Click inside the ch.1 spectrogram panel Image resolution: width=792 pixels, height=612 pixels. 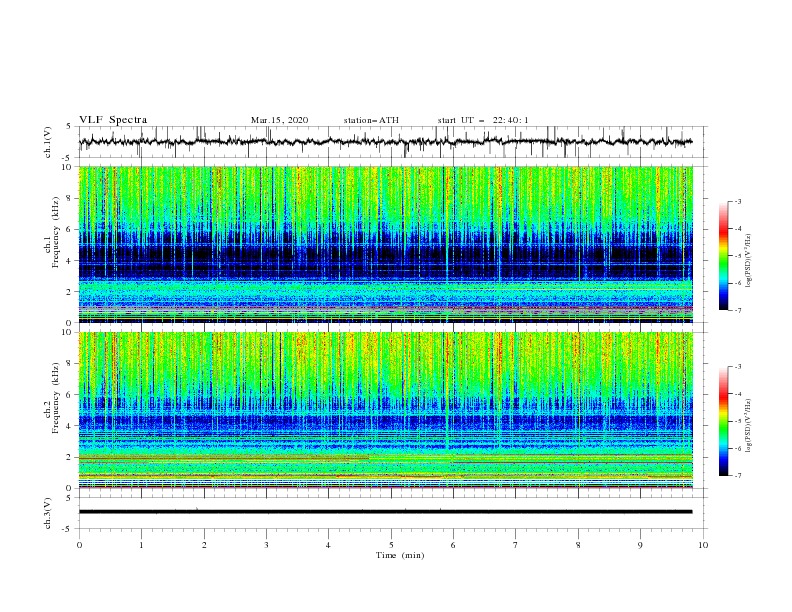[x=385, y=244]
